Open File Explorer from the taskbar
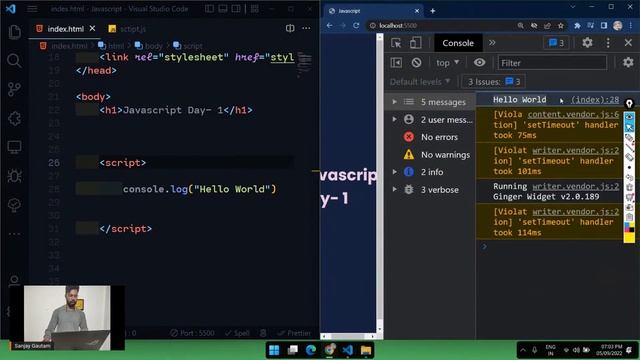This screenshot has width=640, height=360. pyautogui.click(x=366, y=350)
